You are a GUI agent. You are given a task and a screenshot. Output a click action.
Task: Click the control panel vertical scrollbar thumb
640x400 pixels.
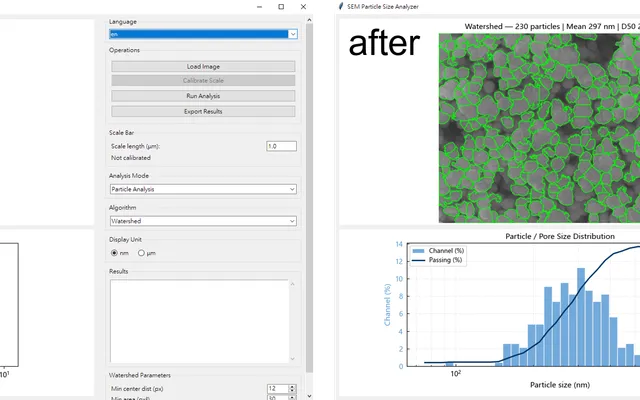click(309, 198)
